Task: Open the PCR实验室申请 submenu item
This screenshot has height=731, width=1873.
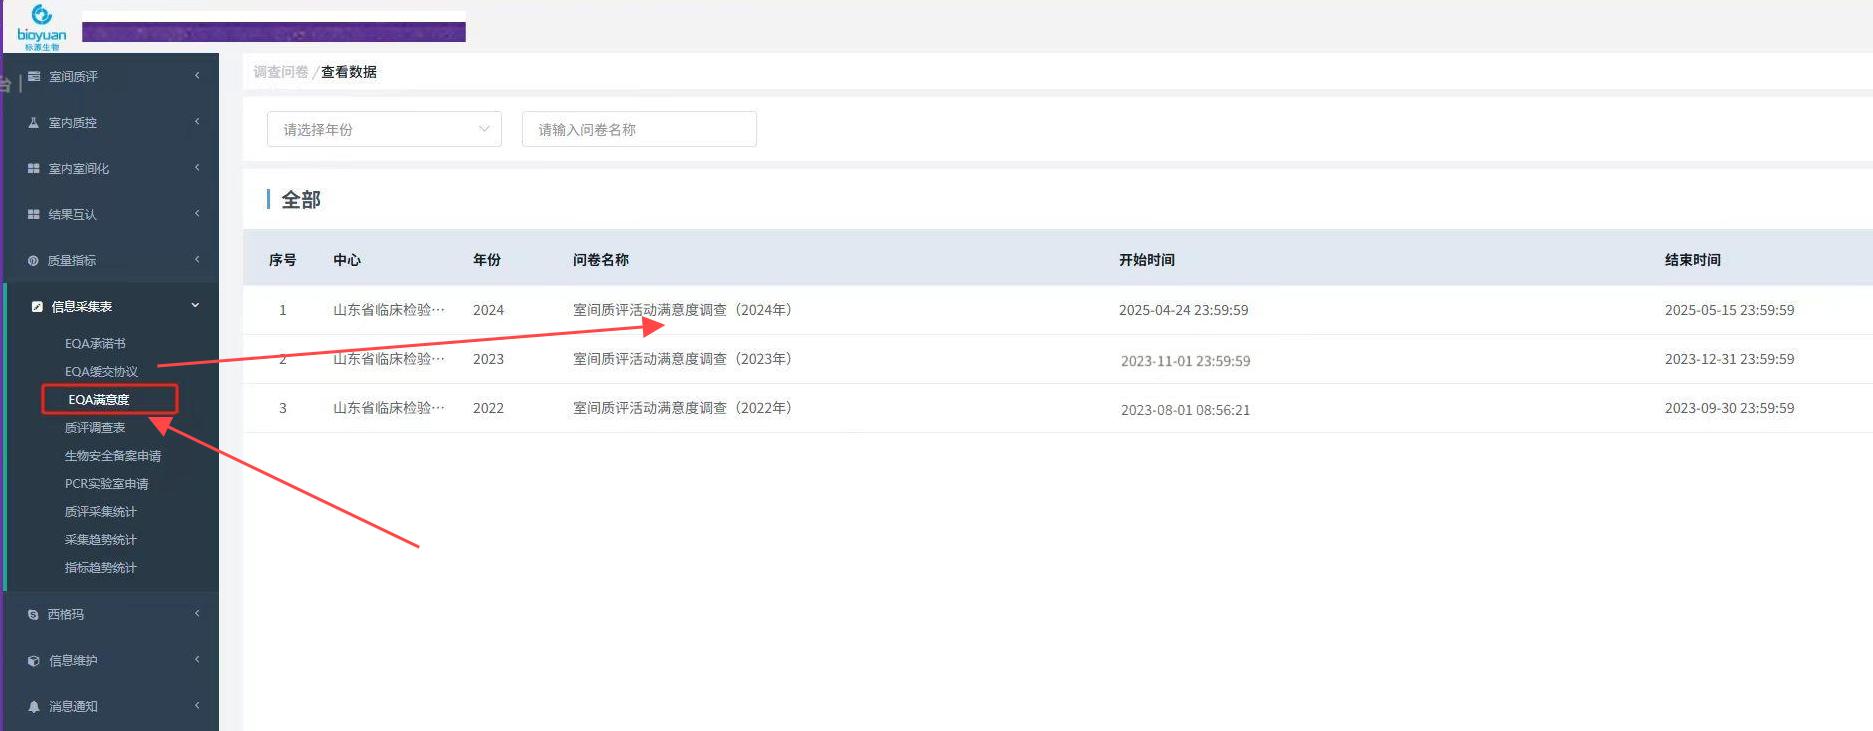Action: [x=106, y=484]
